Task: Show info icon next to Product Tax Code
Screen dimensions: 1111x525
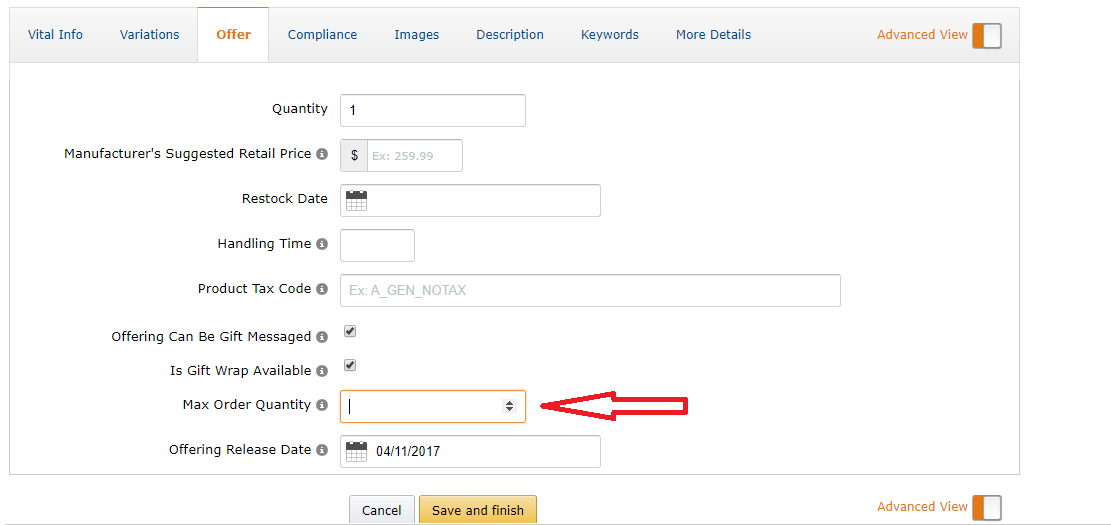Action: pyautogui.click(x=322, y=289)
